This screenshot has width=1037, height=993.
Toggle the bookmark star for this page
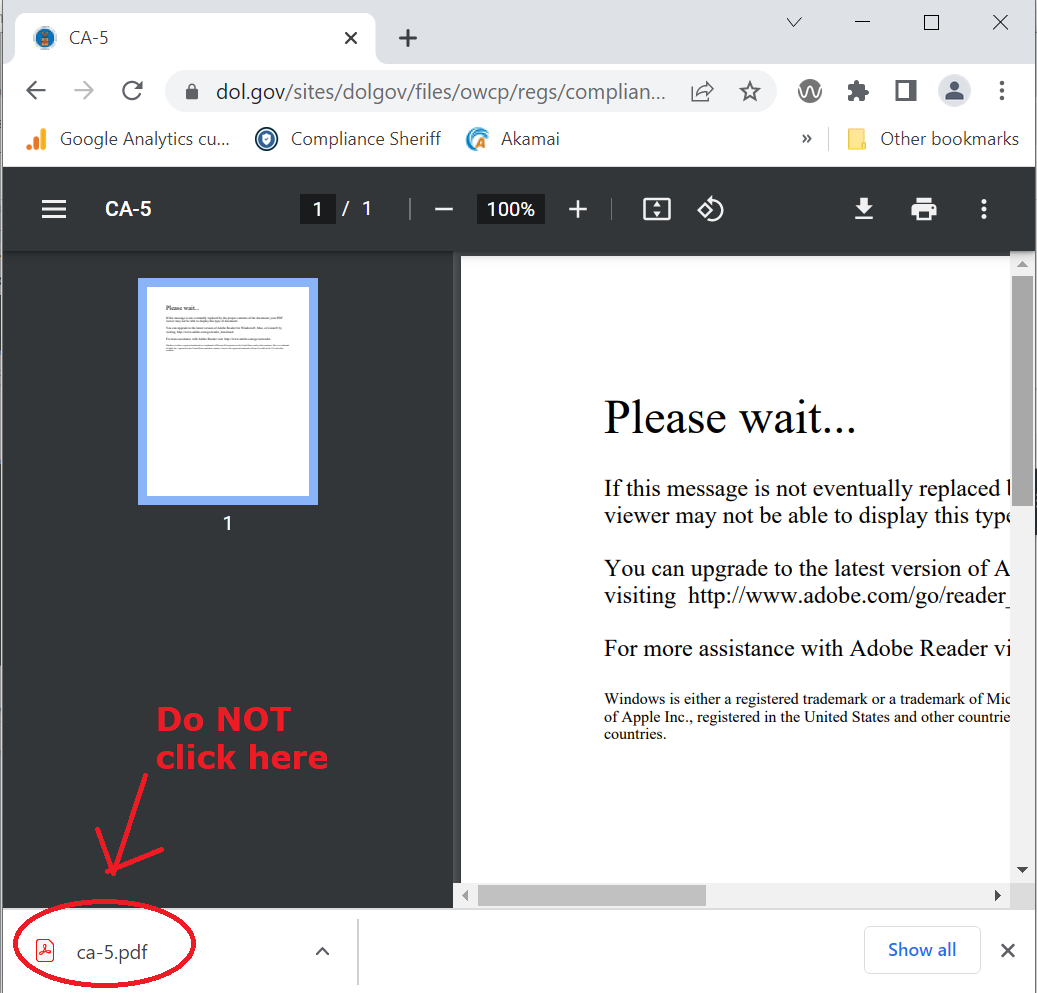750,90
